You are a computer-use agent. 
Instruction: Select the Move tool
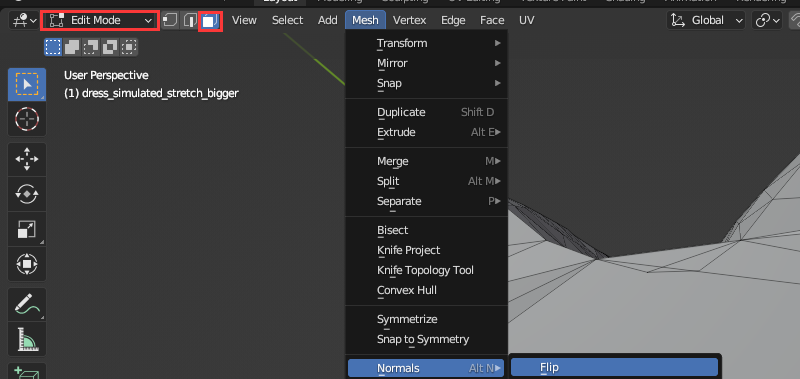[x=27, y=160]
